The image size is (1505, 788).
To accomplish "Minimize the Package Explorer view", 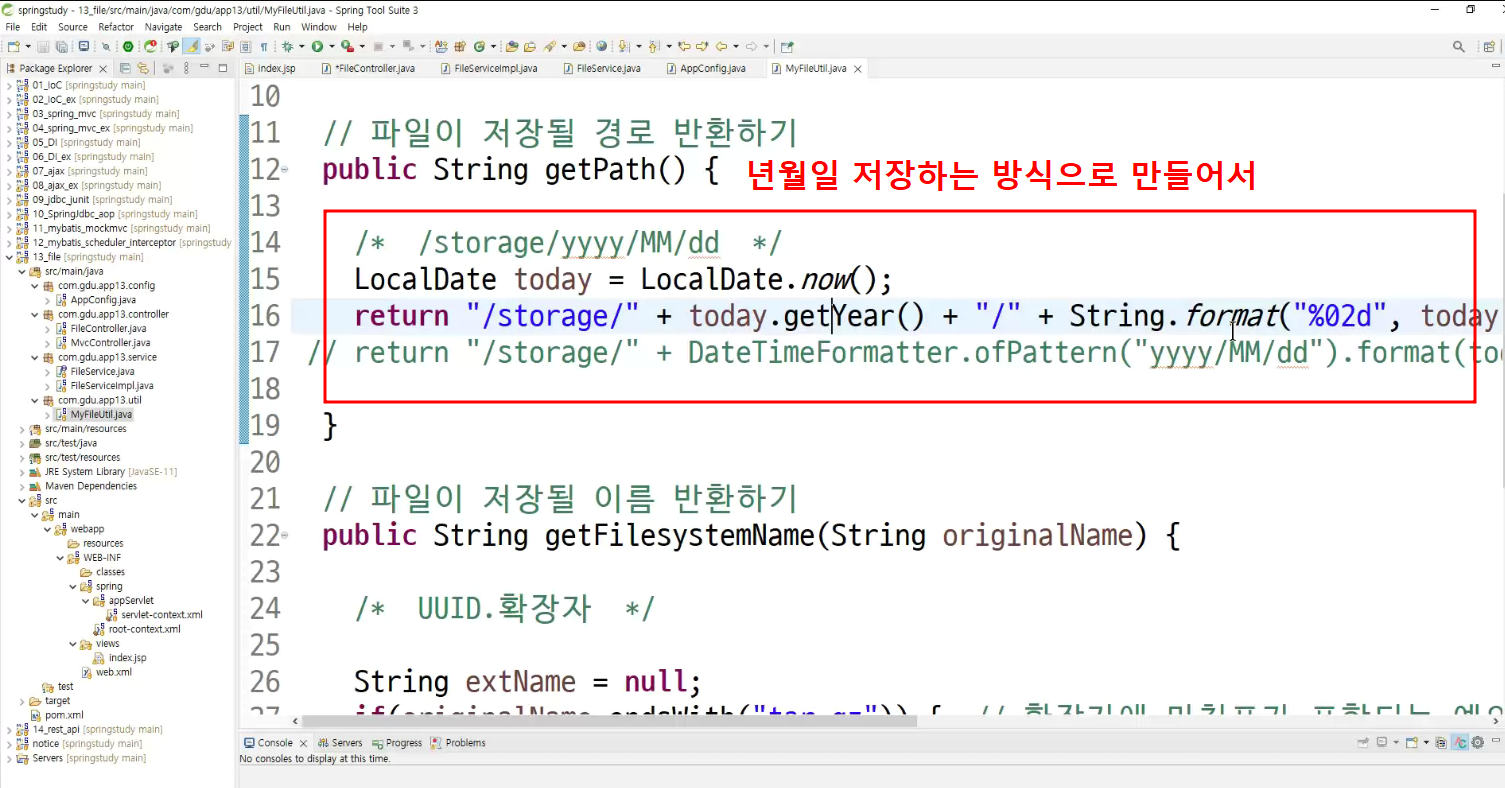I will pos(205,68).
